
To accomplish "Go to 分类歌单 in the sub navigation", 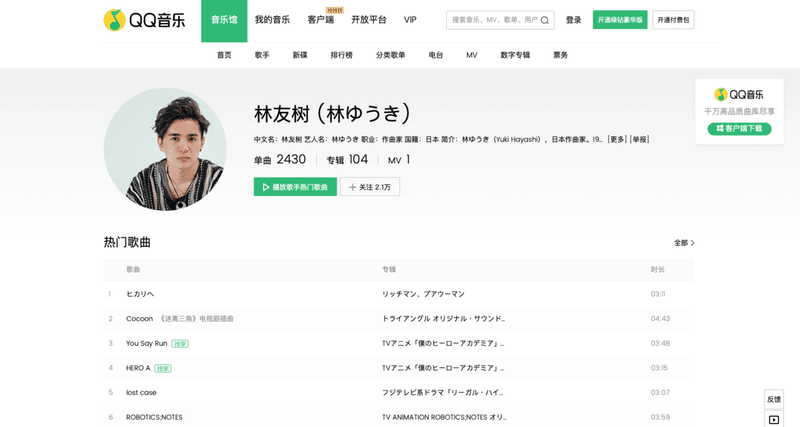I will coord(390,55).
